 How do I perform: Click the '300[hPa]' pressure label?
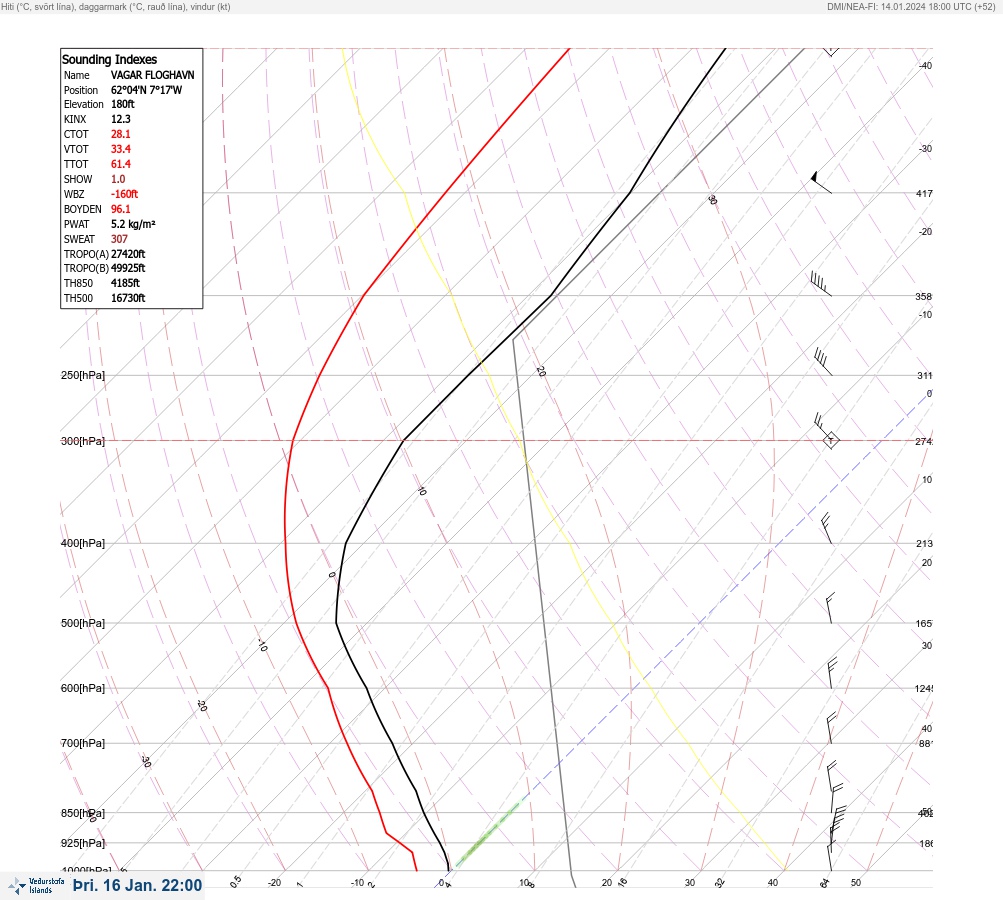[x=83, y=441]
